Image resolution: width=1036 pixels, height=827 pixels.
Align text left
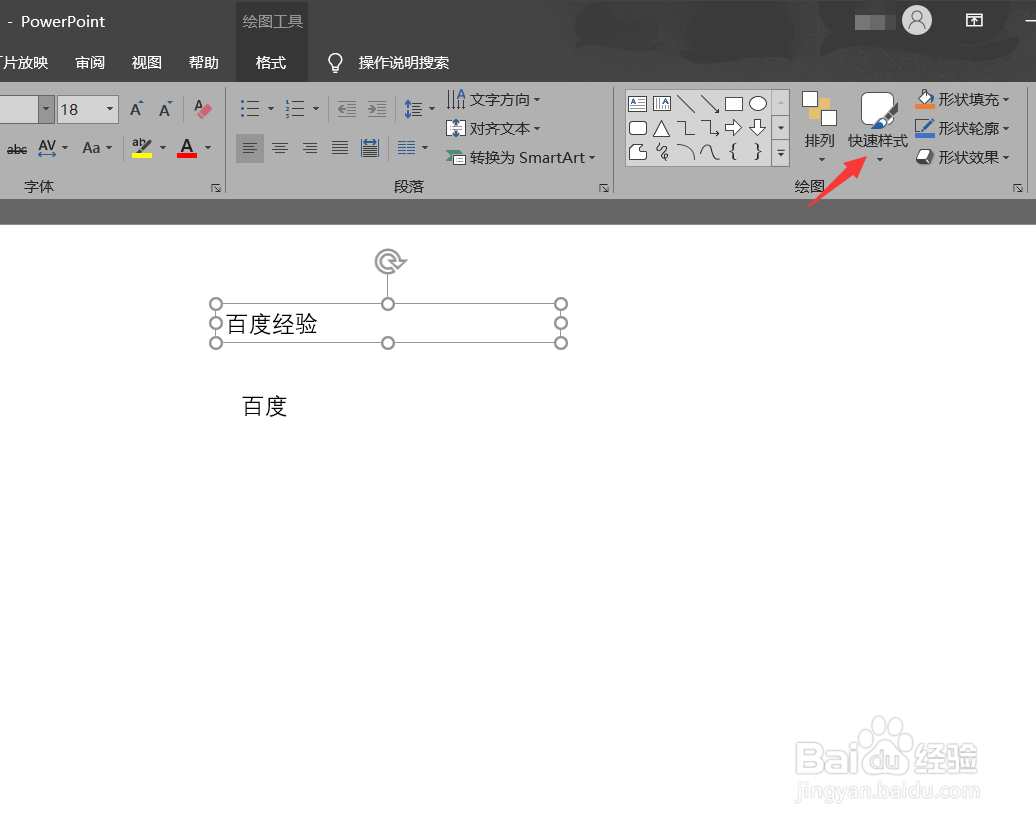(250, 147)
